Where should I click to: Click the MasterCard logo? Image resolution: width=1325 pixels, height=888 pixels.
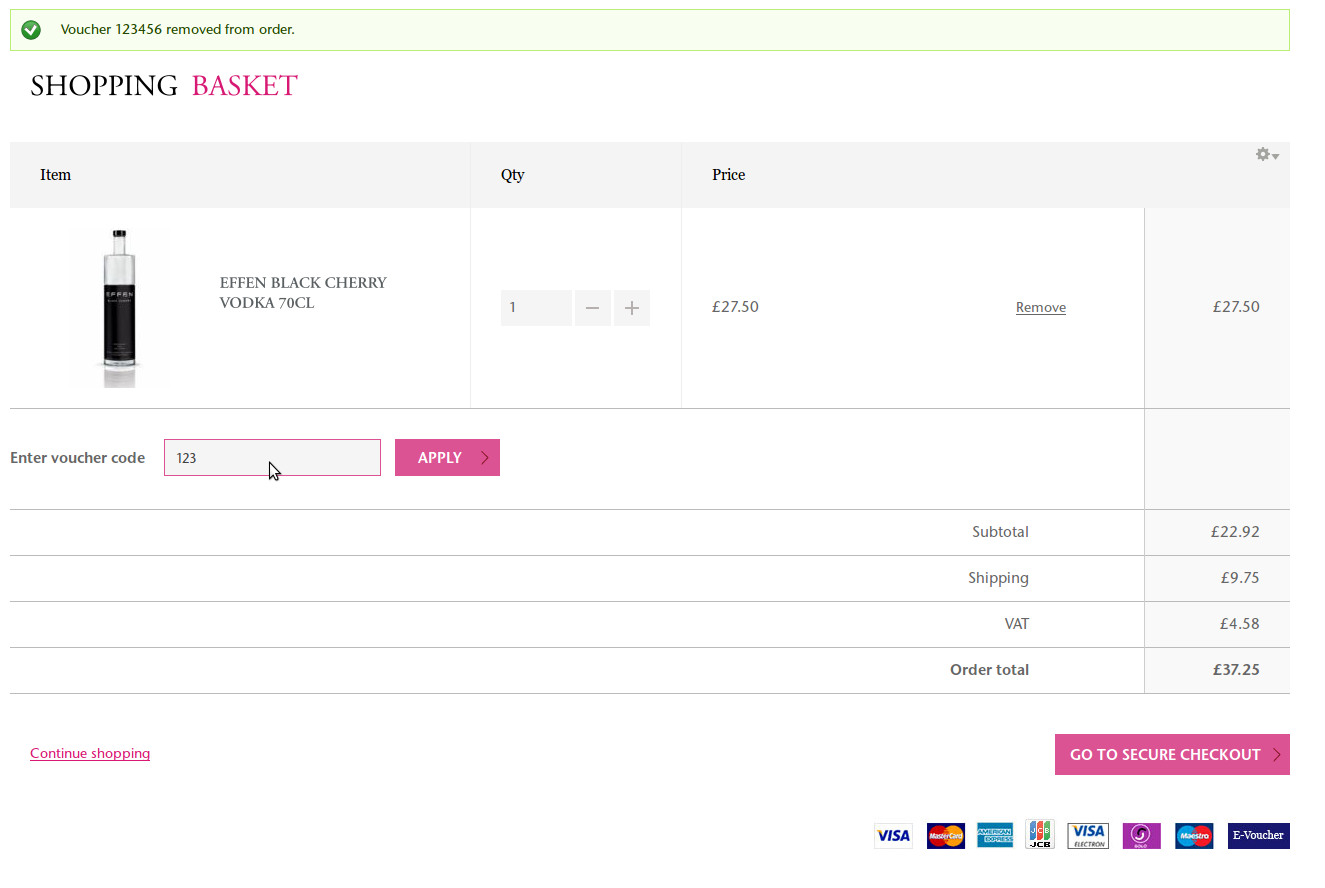[945, 836]
